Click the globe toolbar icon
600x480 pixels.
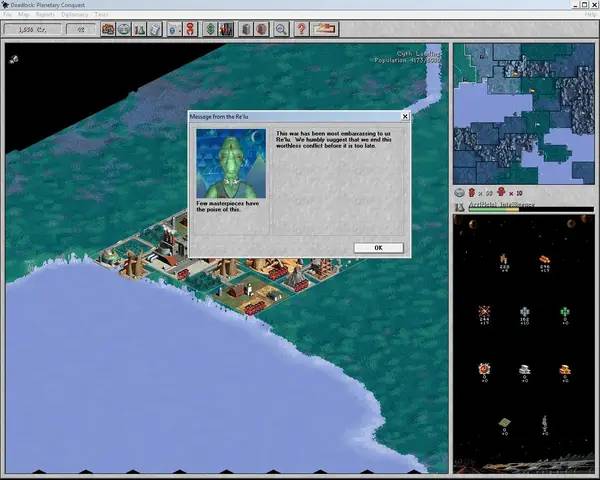[123, 29]
